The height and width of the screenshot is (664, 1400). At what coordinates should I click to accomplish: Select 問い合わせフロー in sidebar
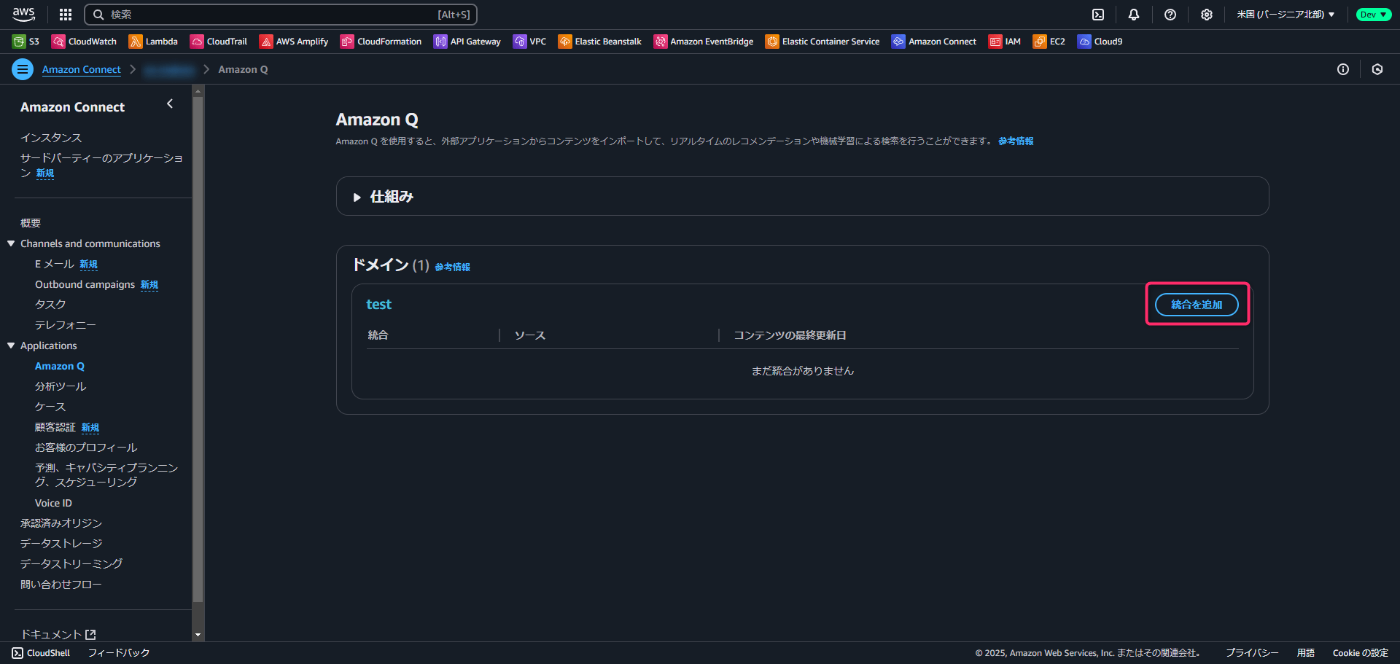click(61, 584)
